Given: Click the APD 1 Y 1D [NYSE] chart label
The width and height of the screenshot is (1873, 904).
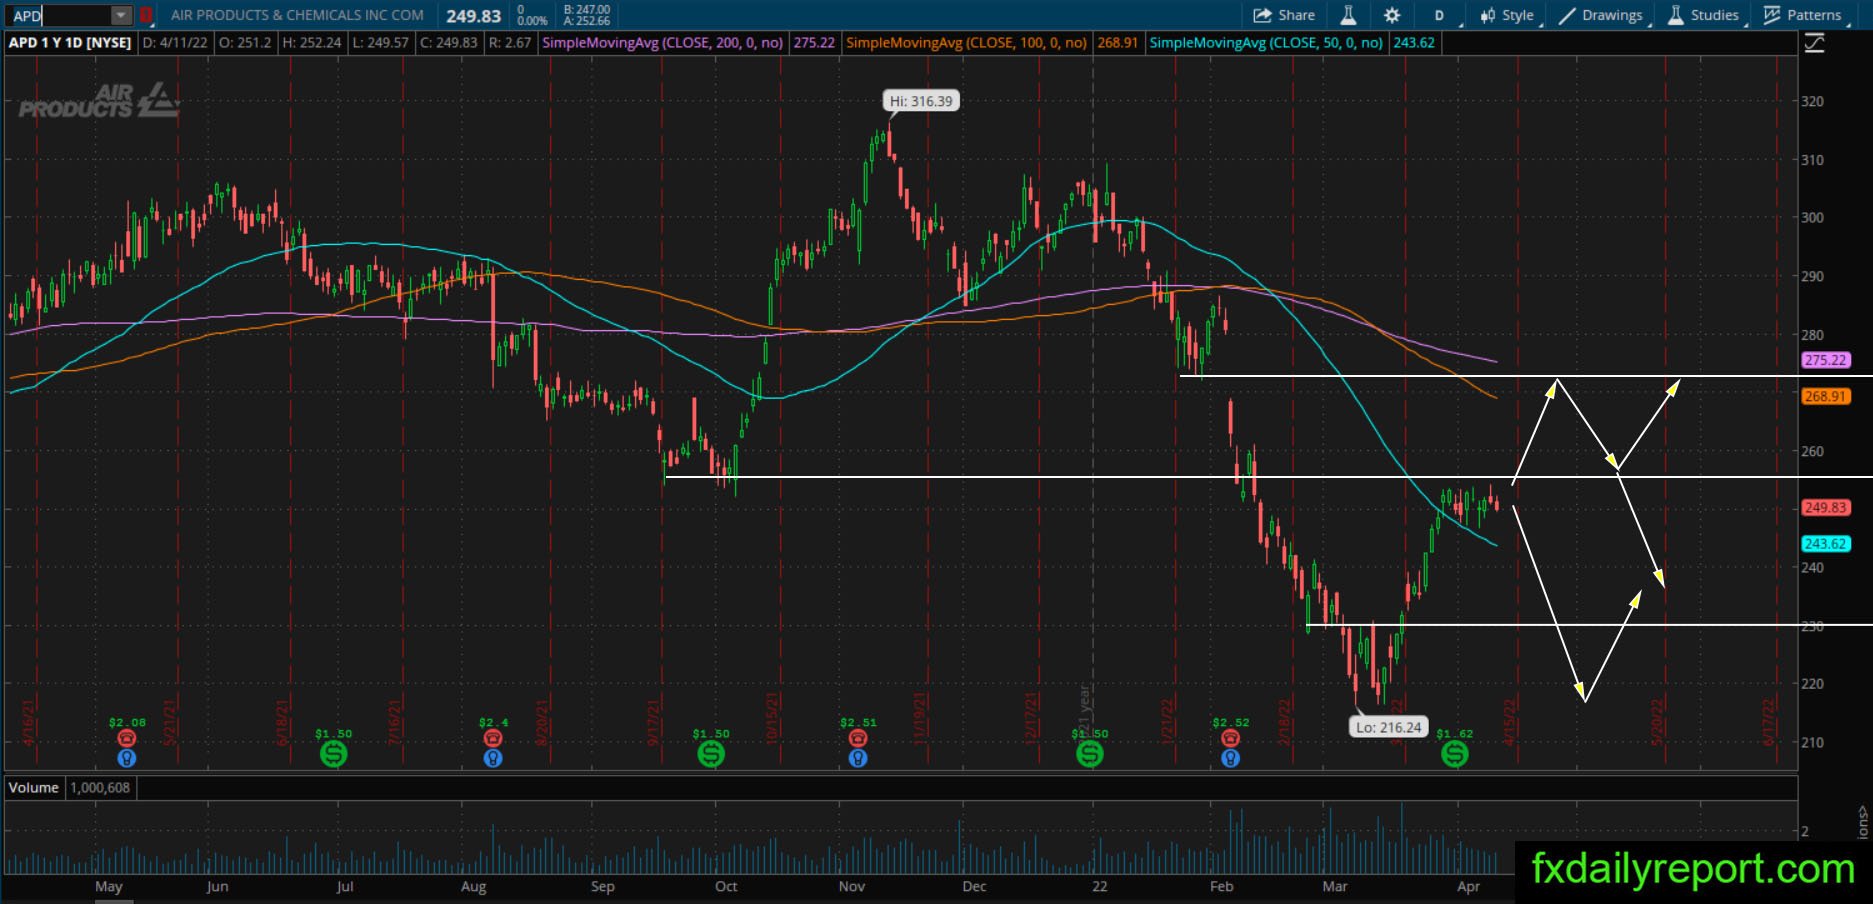Looking at the screenshot, I should pyautogui.click(x=70, y=43).
